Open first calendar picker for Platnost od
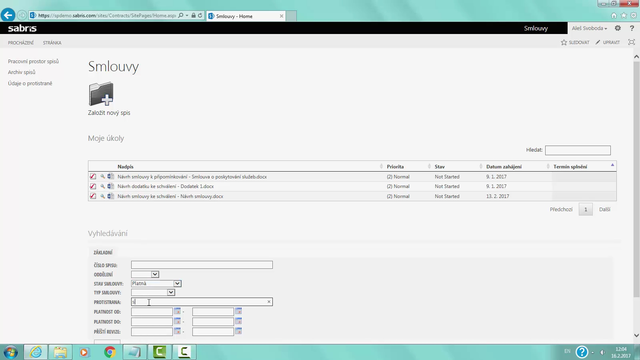The height and width of the screenshot is (360, 640). coord(177,311)
